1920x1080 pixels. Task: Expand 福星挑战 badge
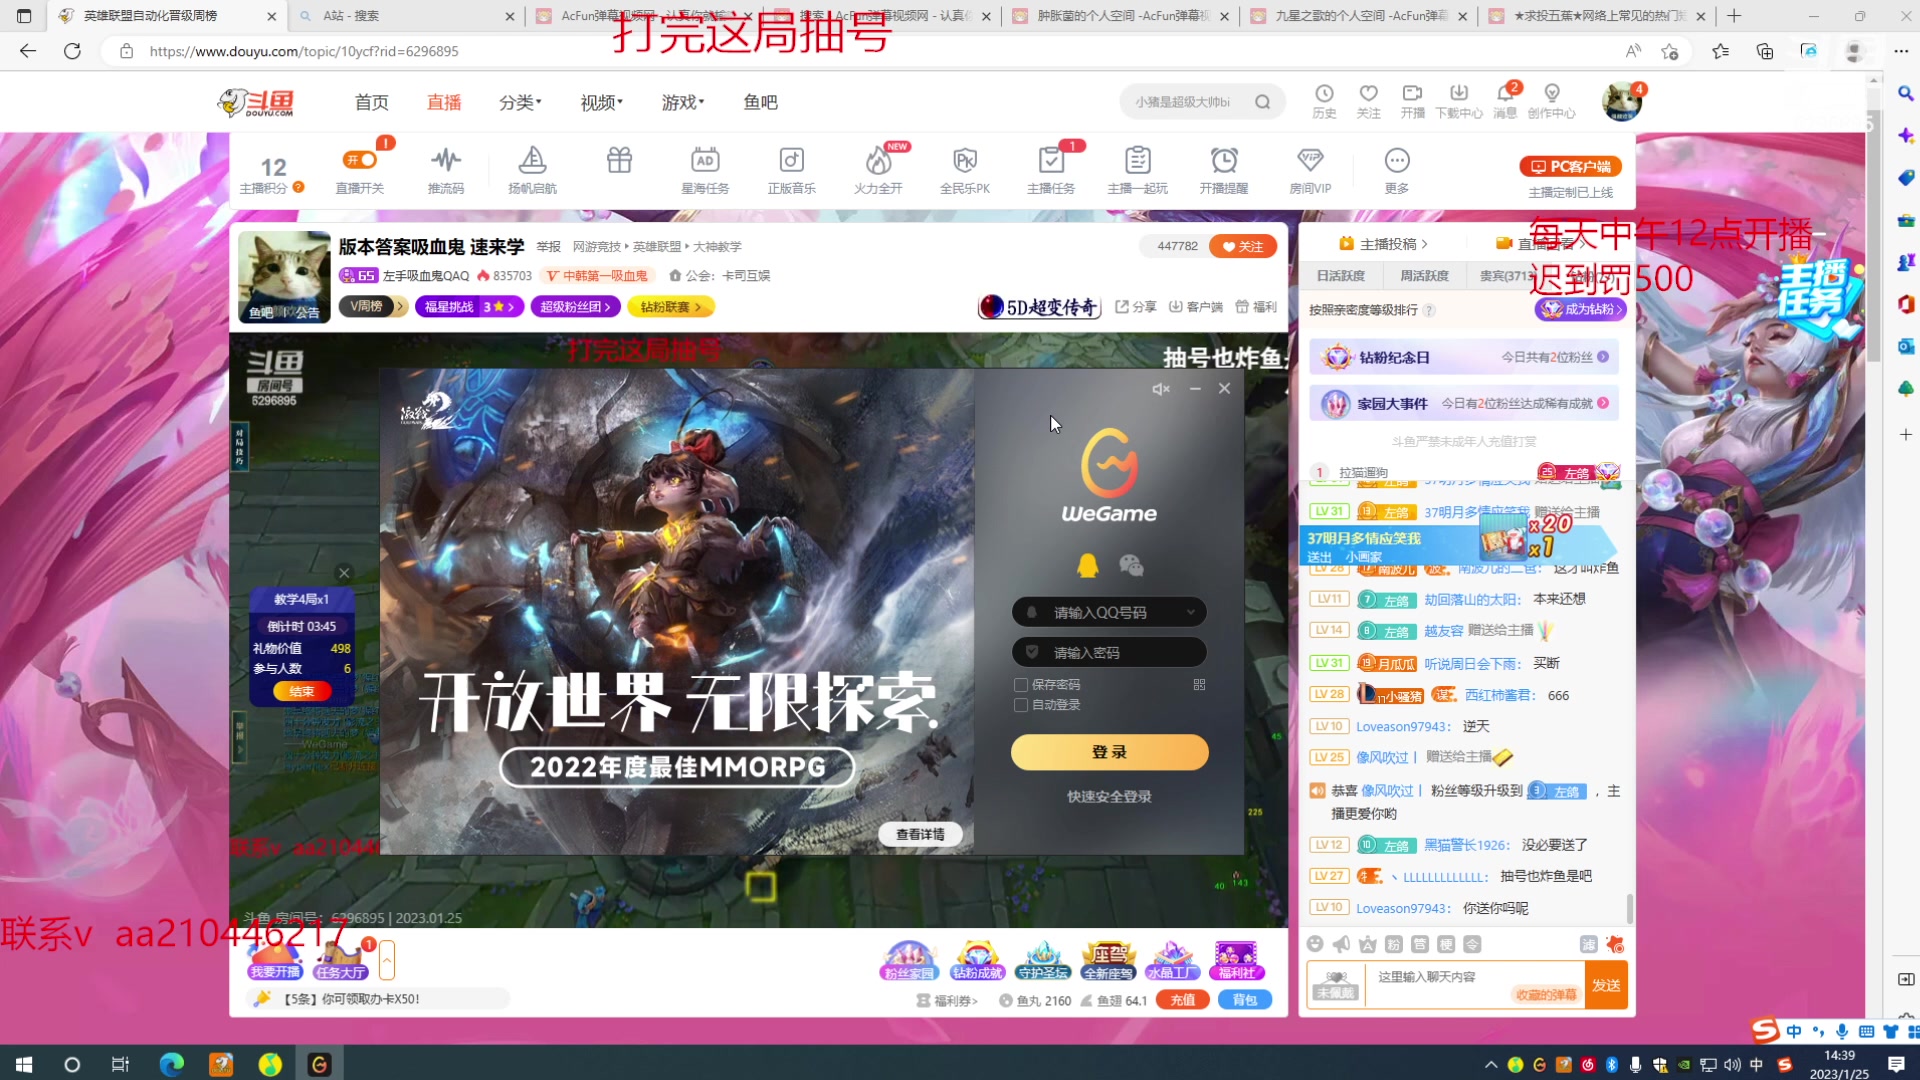(468, 307)
